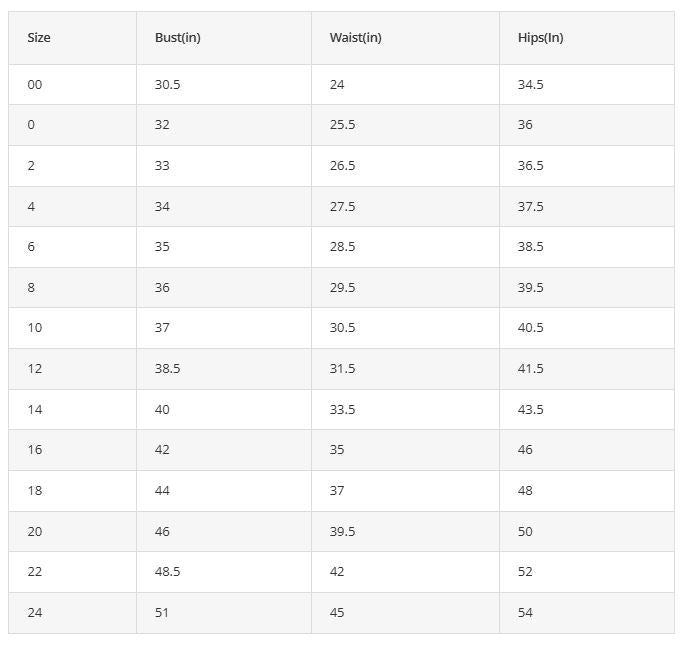Select bust value 48.5 in size 22 row
This screenshot has height=646, width=683.
click(x=168, y=572)
